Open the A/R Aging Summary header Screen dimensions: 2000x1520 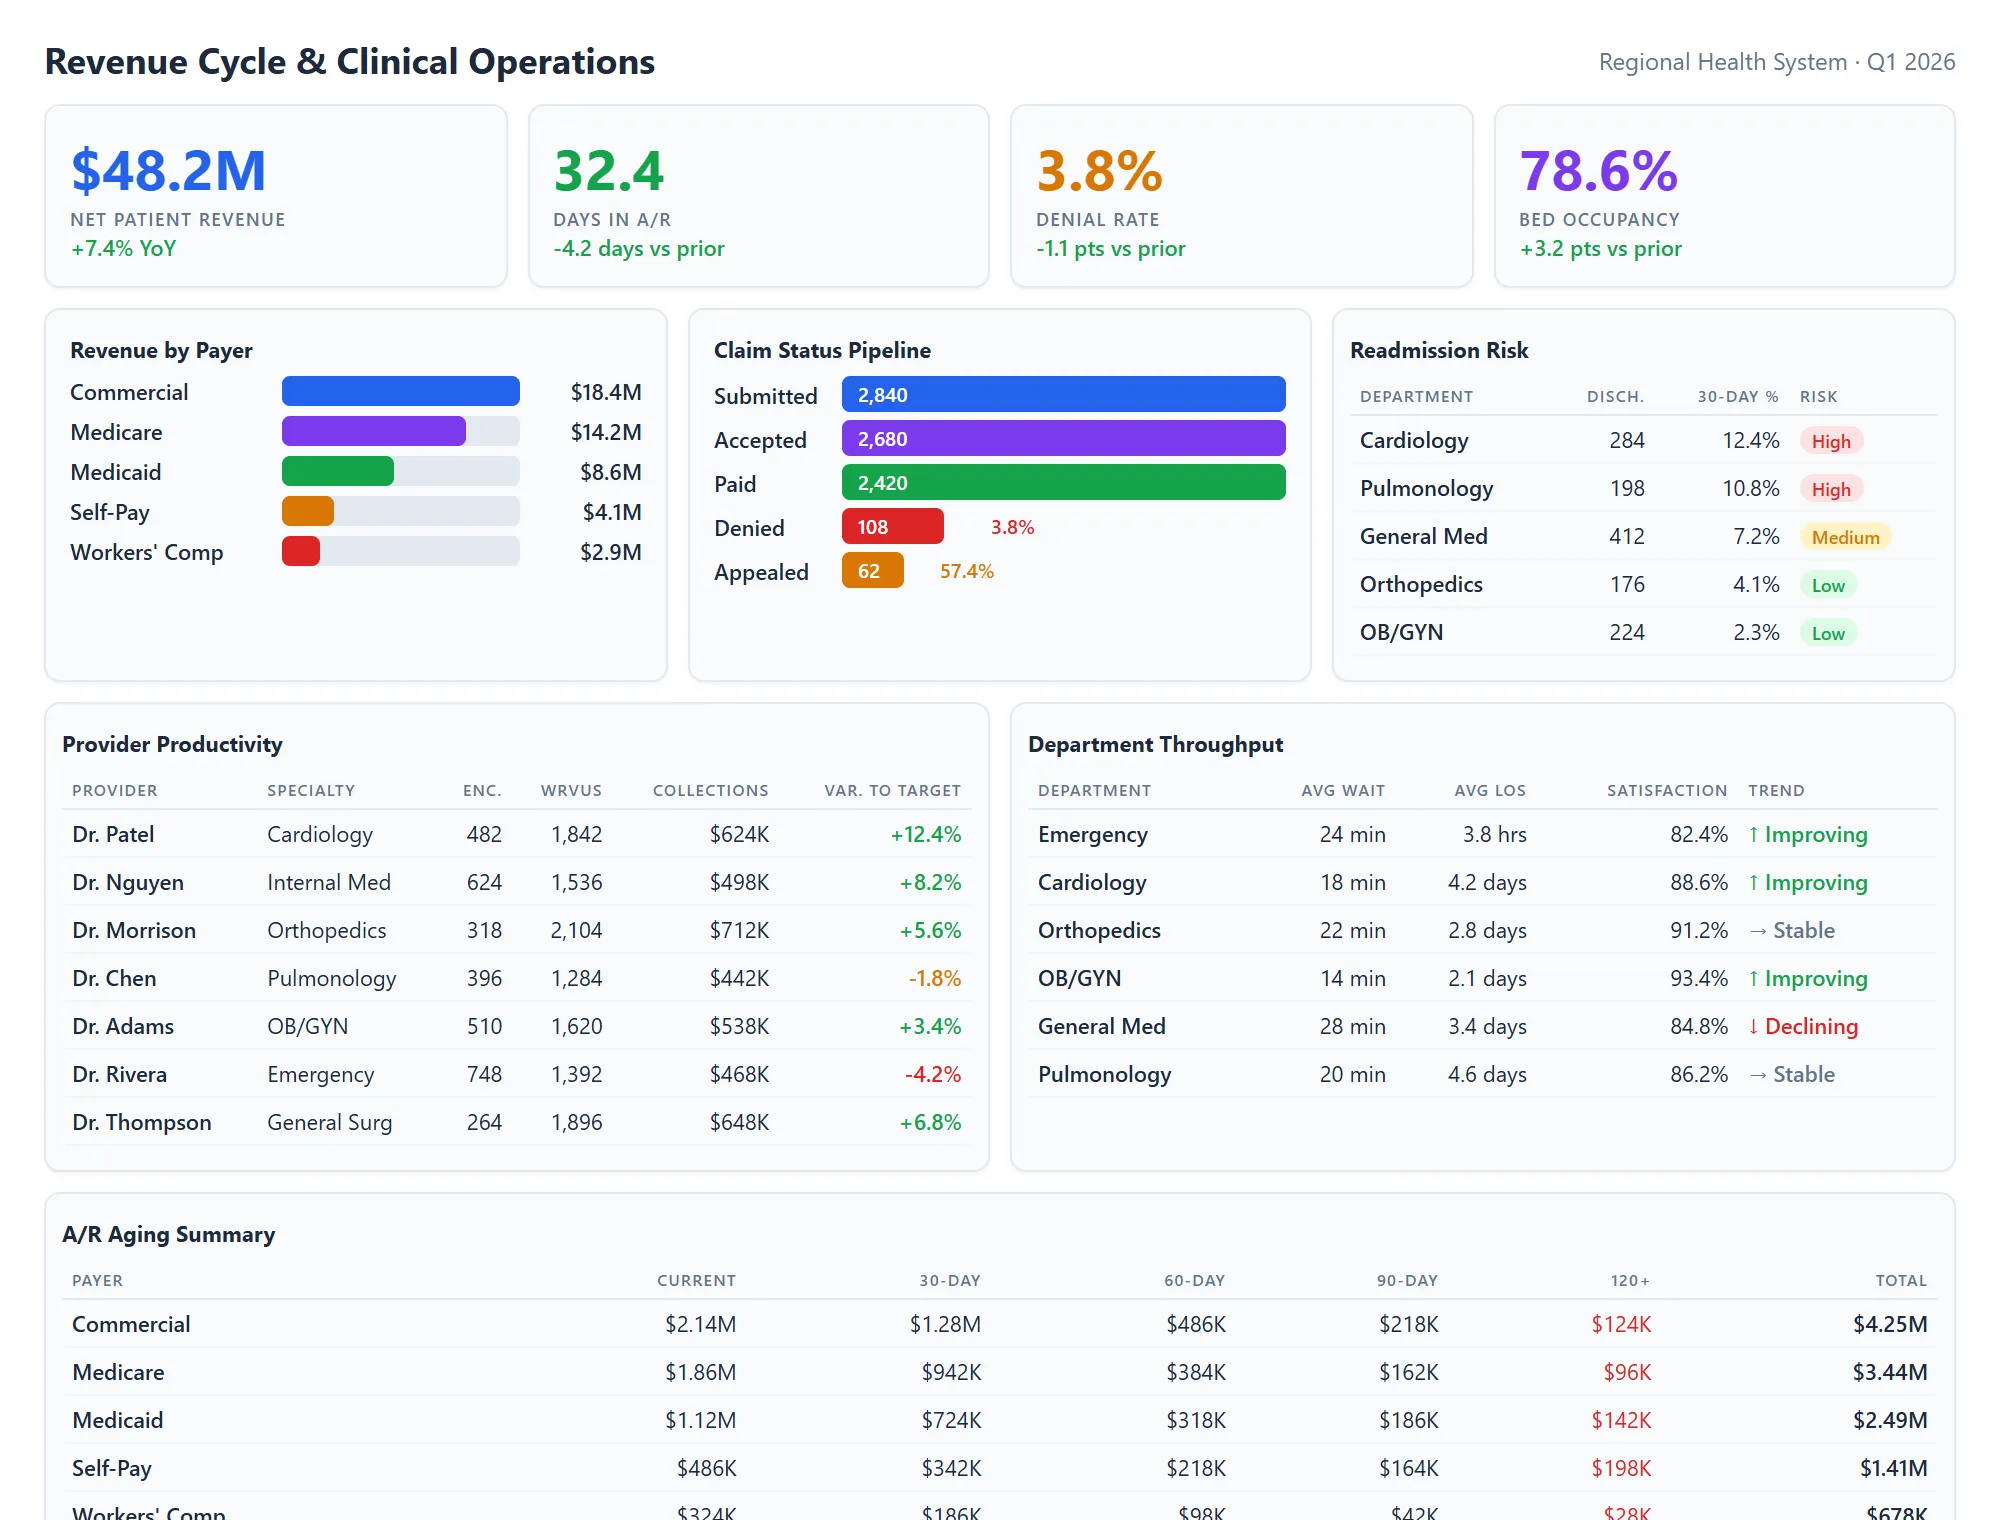pyautogui.click(x=168, y=1234)
